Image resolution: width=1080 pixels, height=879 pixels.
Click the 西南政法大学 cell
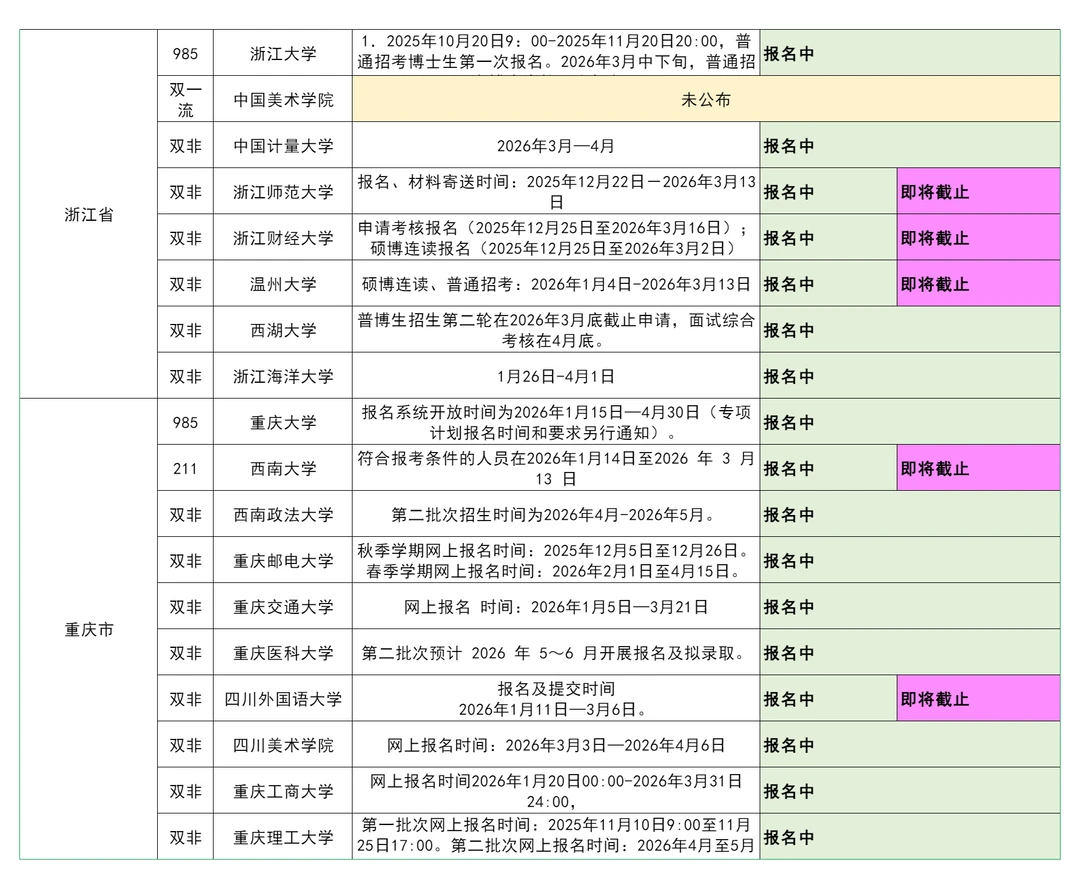point(282,515)
